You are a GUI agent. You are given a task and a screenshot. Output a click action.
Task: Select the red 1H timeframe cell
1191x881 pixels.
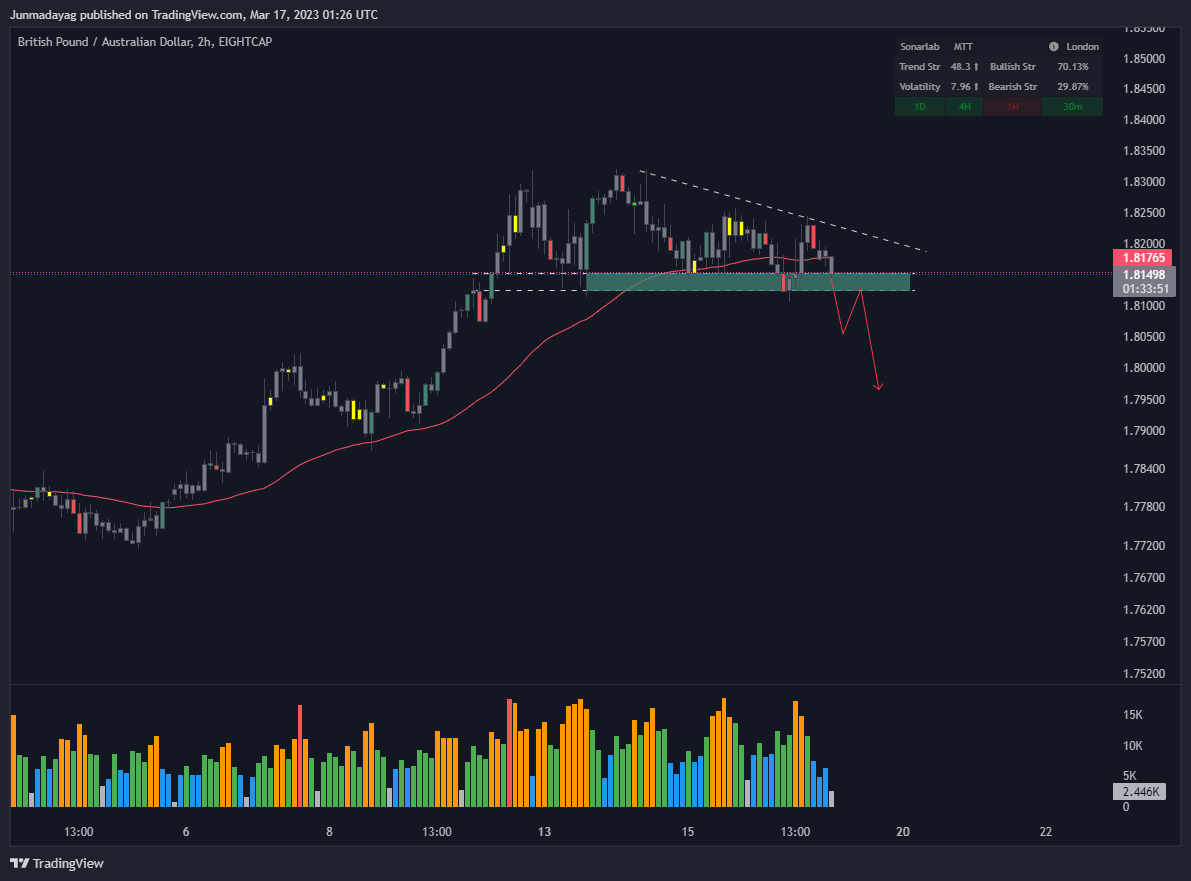point(1013,106)
